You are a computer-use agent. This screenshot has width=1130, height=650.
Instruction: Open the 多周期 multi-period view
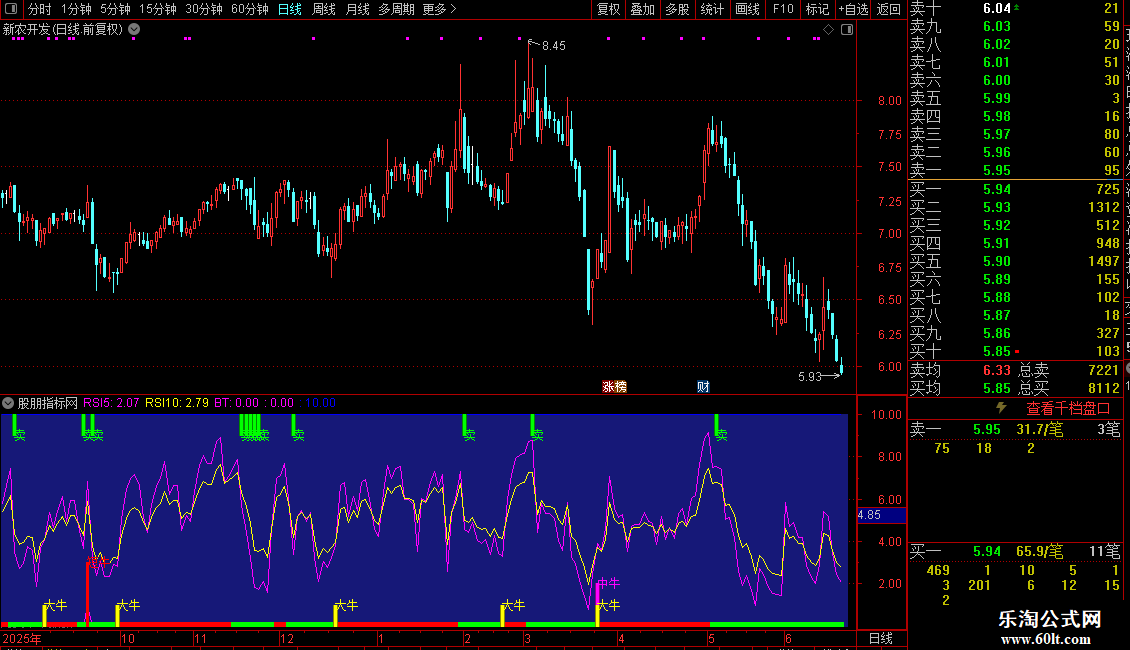pos(396,9)
